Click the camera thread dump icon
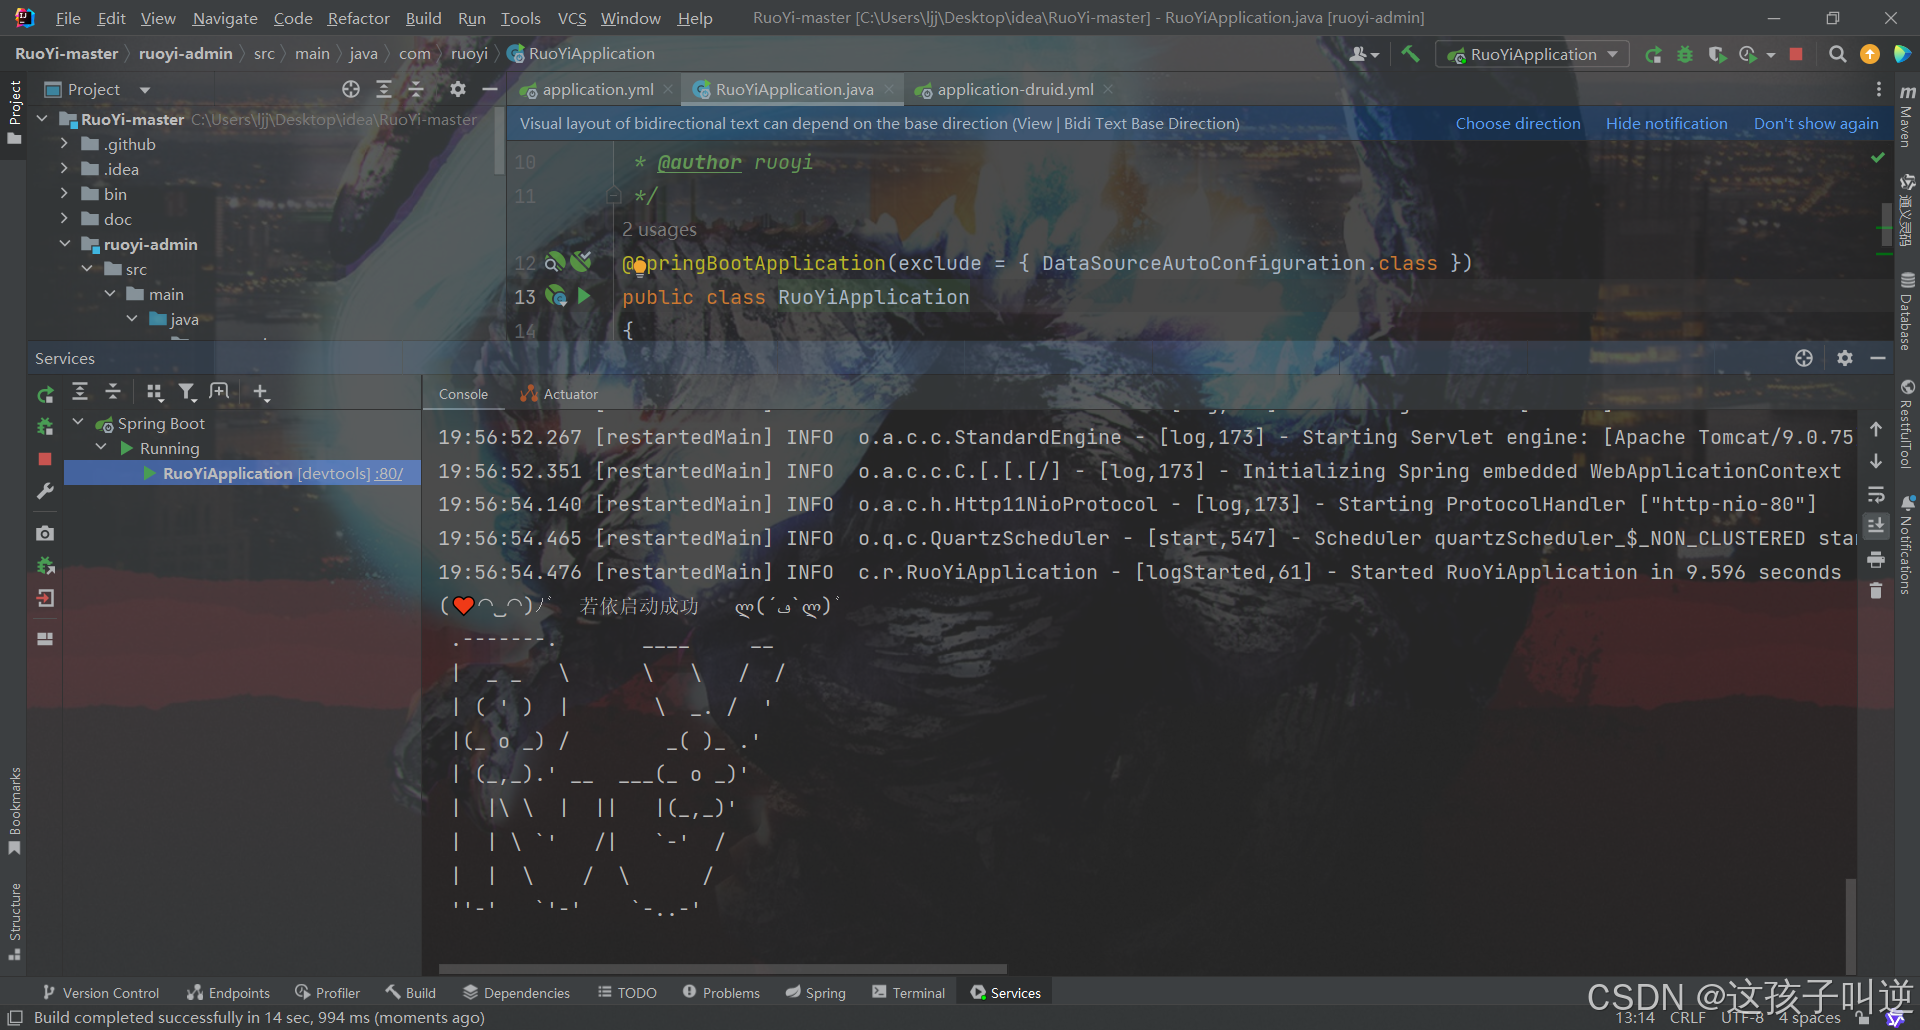1920x1030 pixels. [45, 533]
